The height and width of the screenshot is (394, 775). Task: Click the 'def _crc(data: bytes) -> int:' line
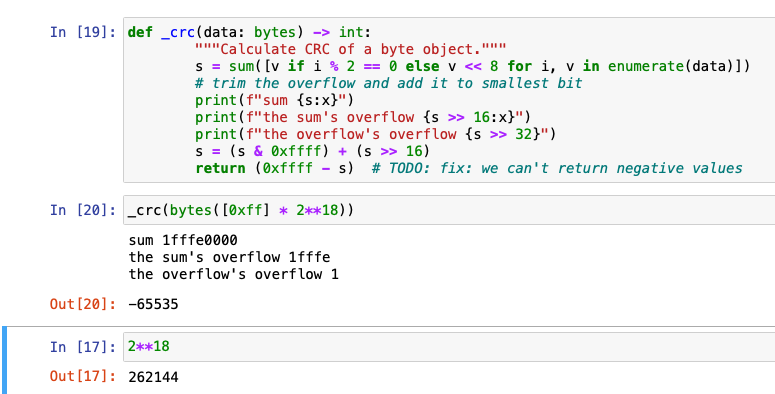249,32
